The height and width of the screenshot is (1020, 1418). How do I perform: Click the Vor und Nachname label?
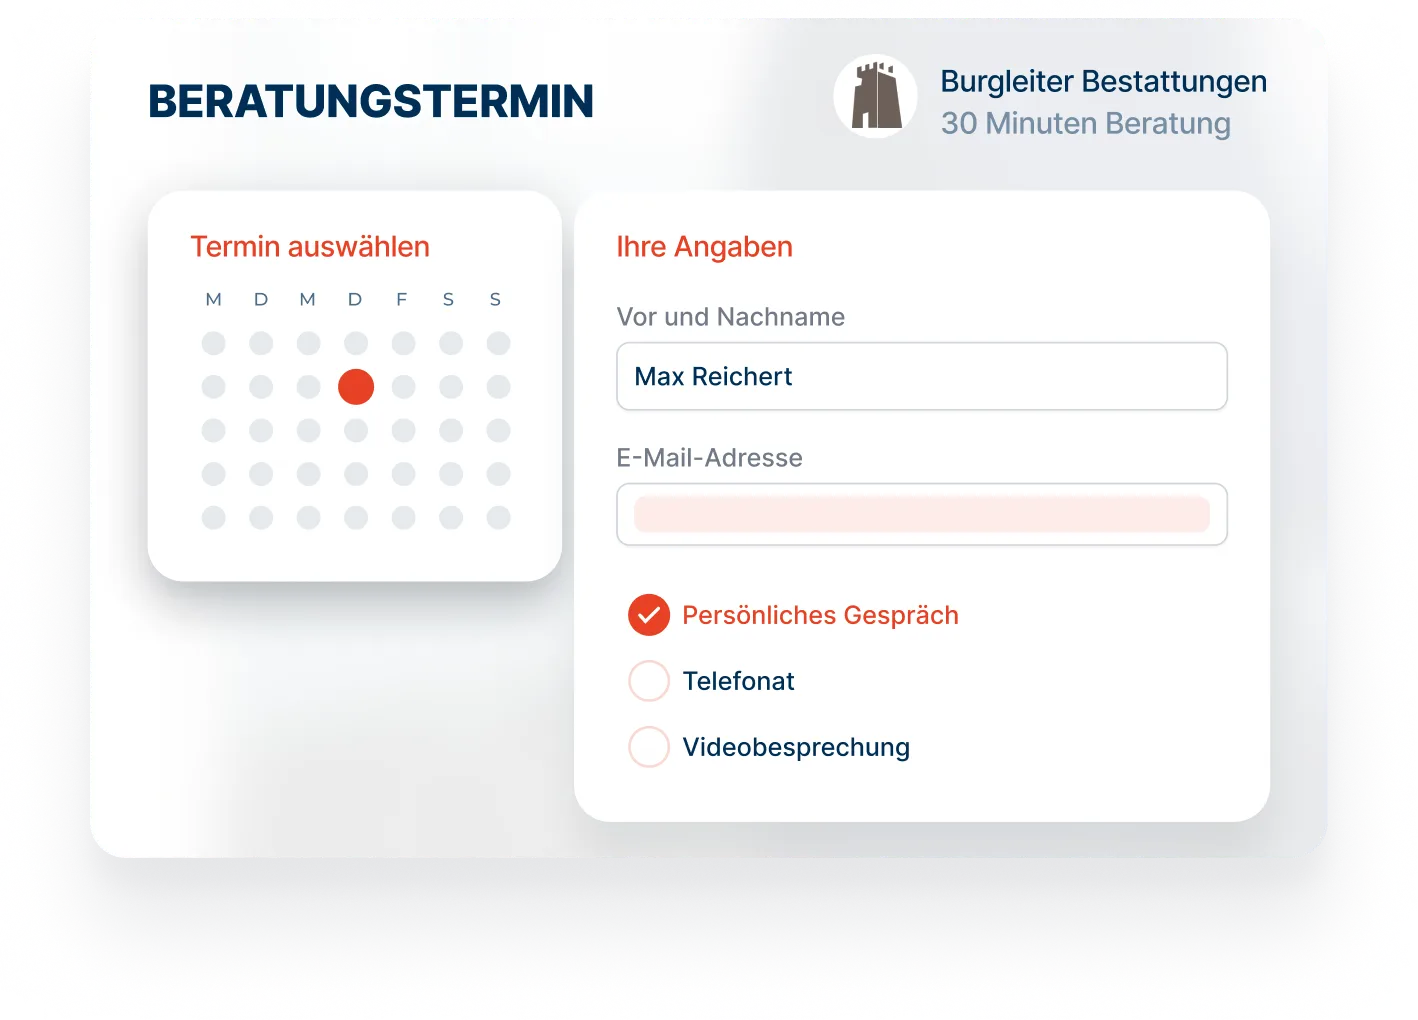pyautogui.click(x=731, y=317)
